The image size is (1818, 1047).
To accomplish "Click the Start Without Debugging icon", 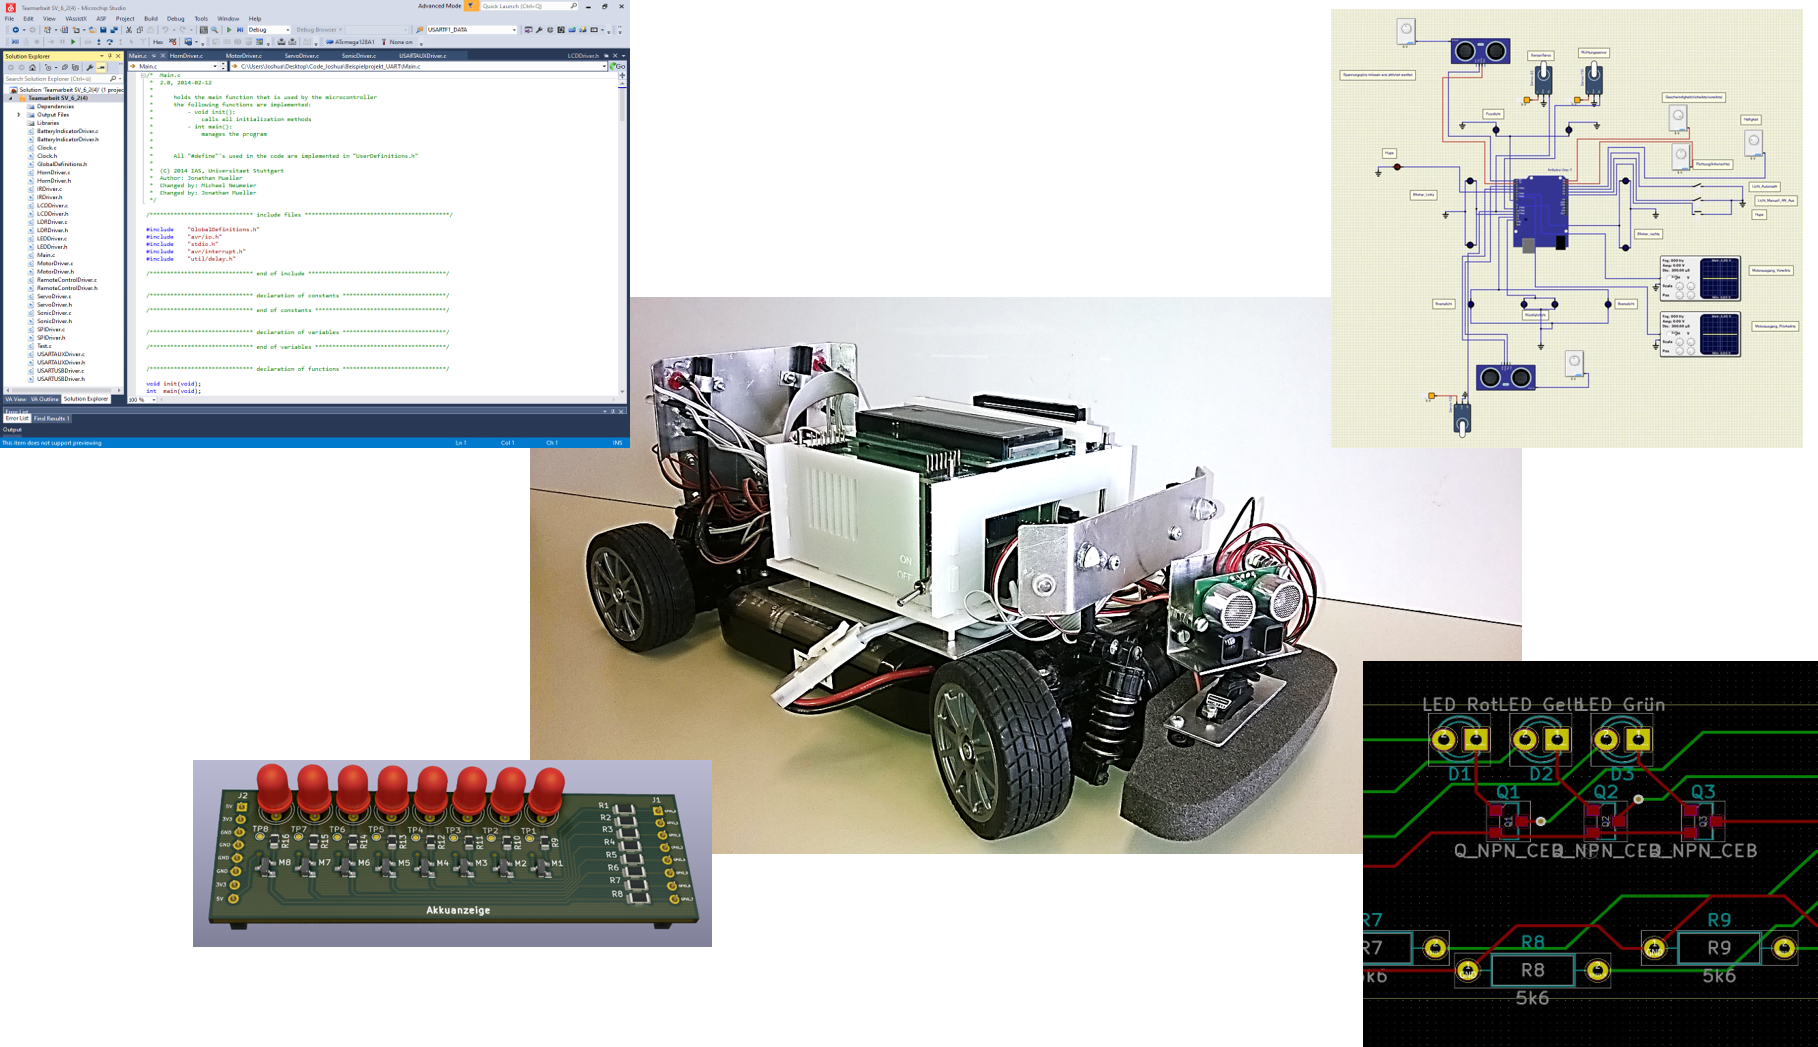I will pos(240,30).
